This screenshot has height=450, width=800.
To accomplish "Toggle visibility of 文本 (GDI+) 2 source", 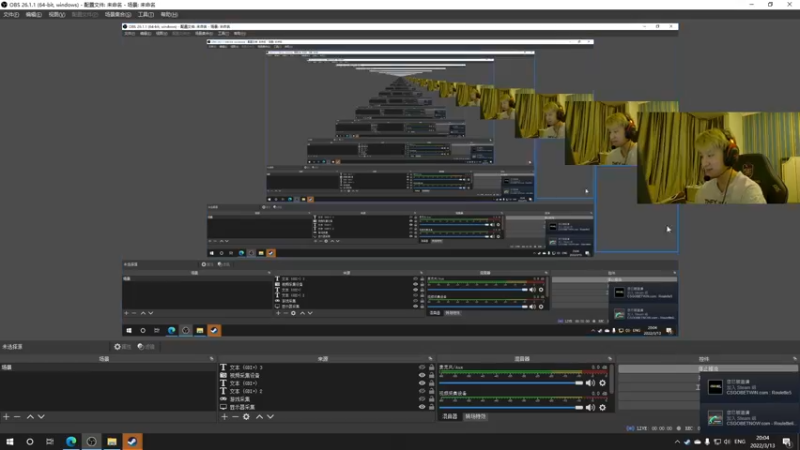I will 422,391.
